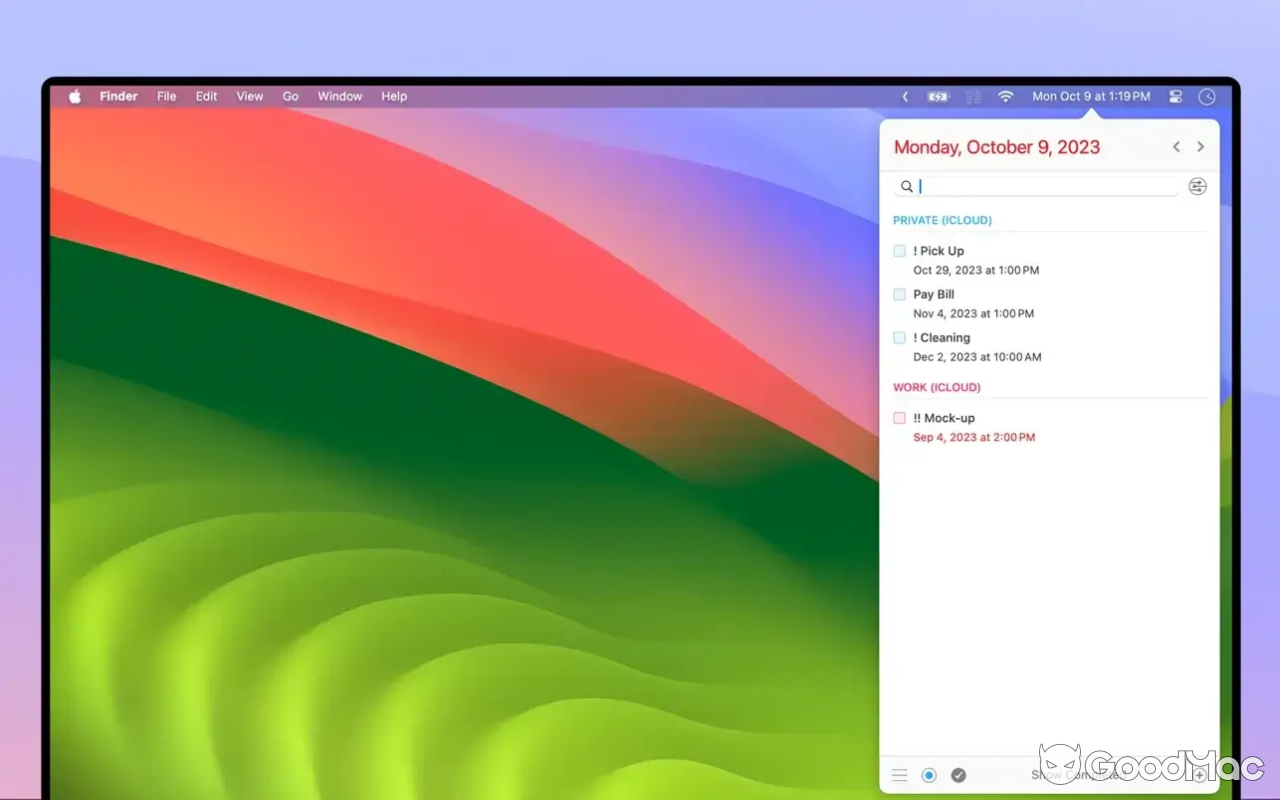Open Control Center from the menu bar

(x=1175, y=96)
